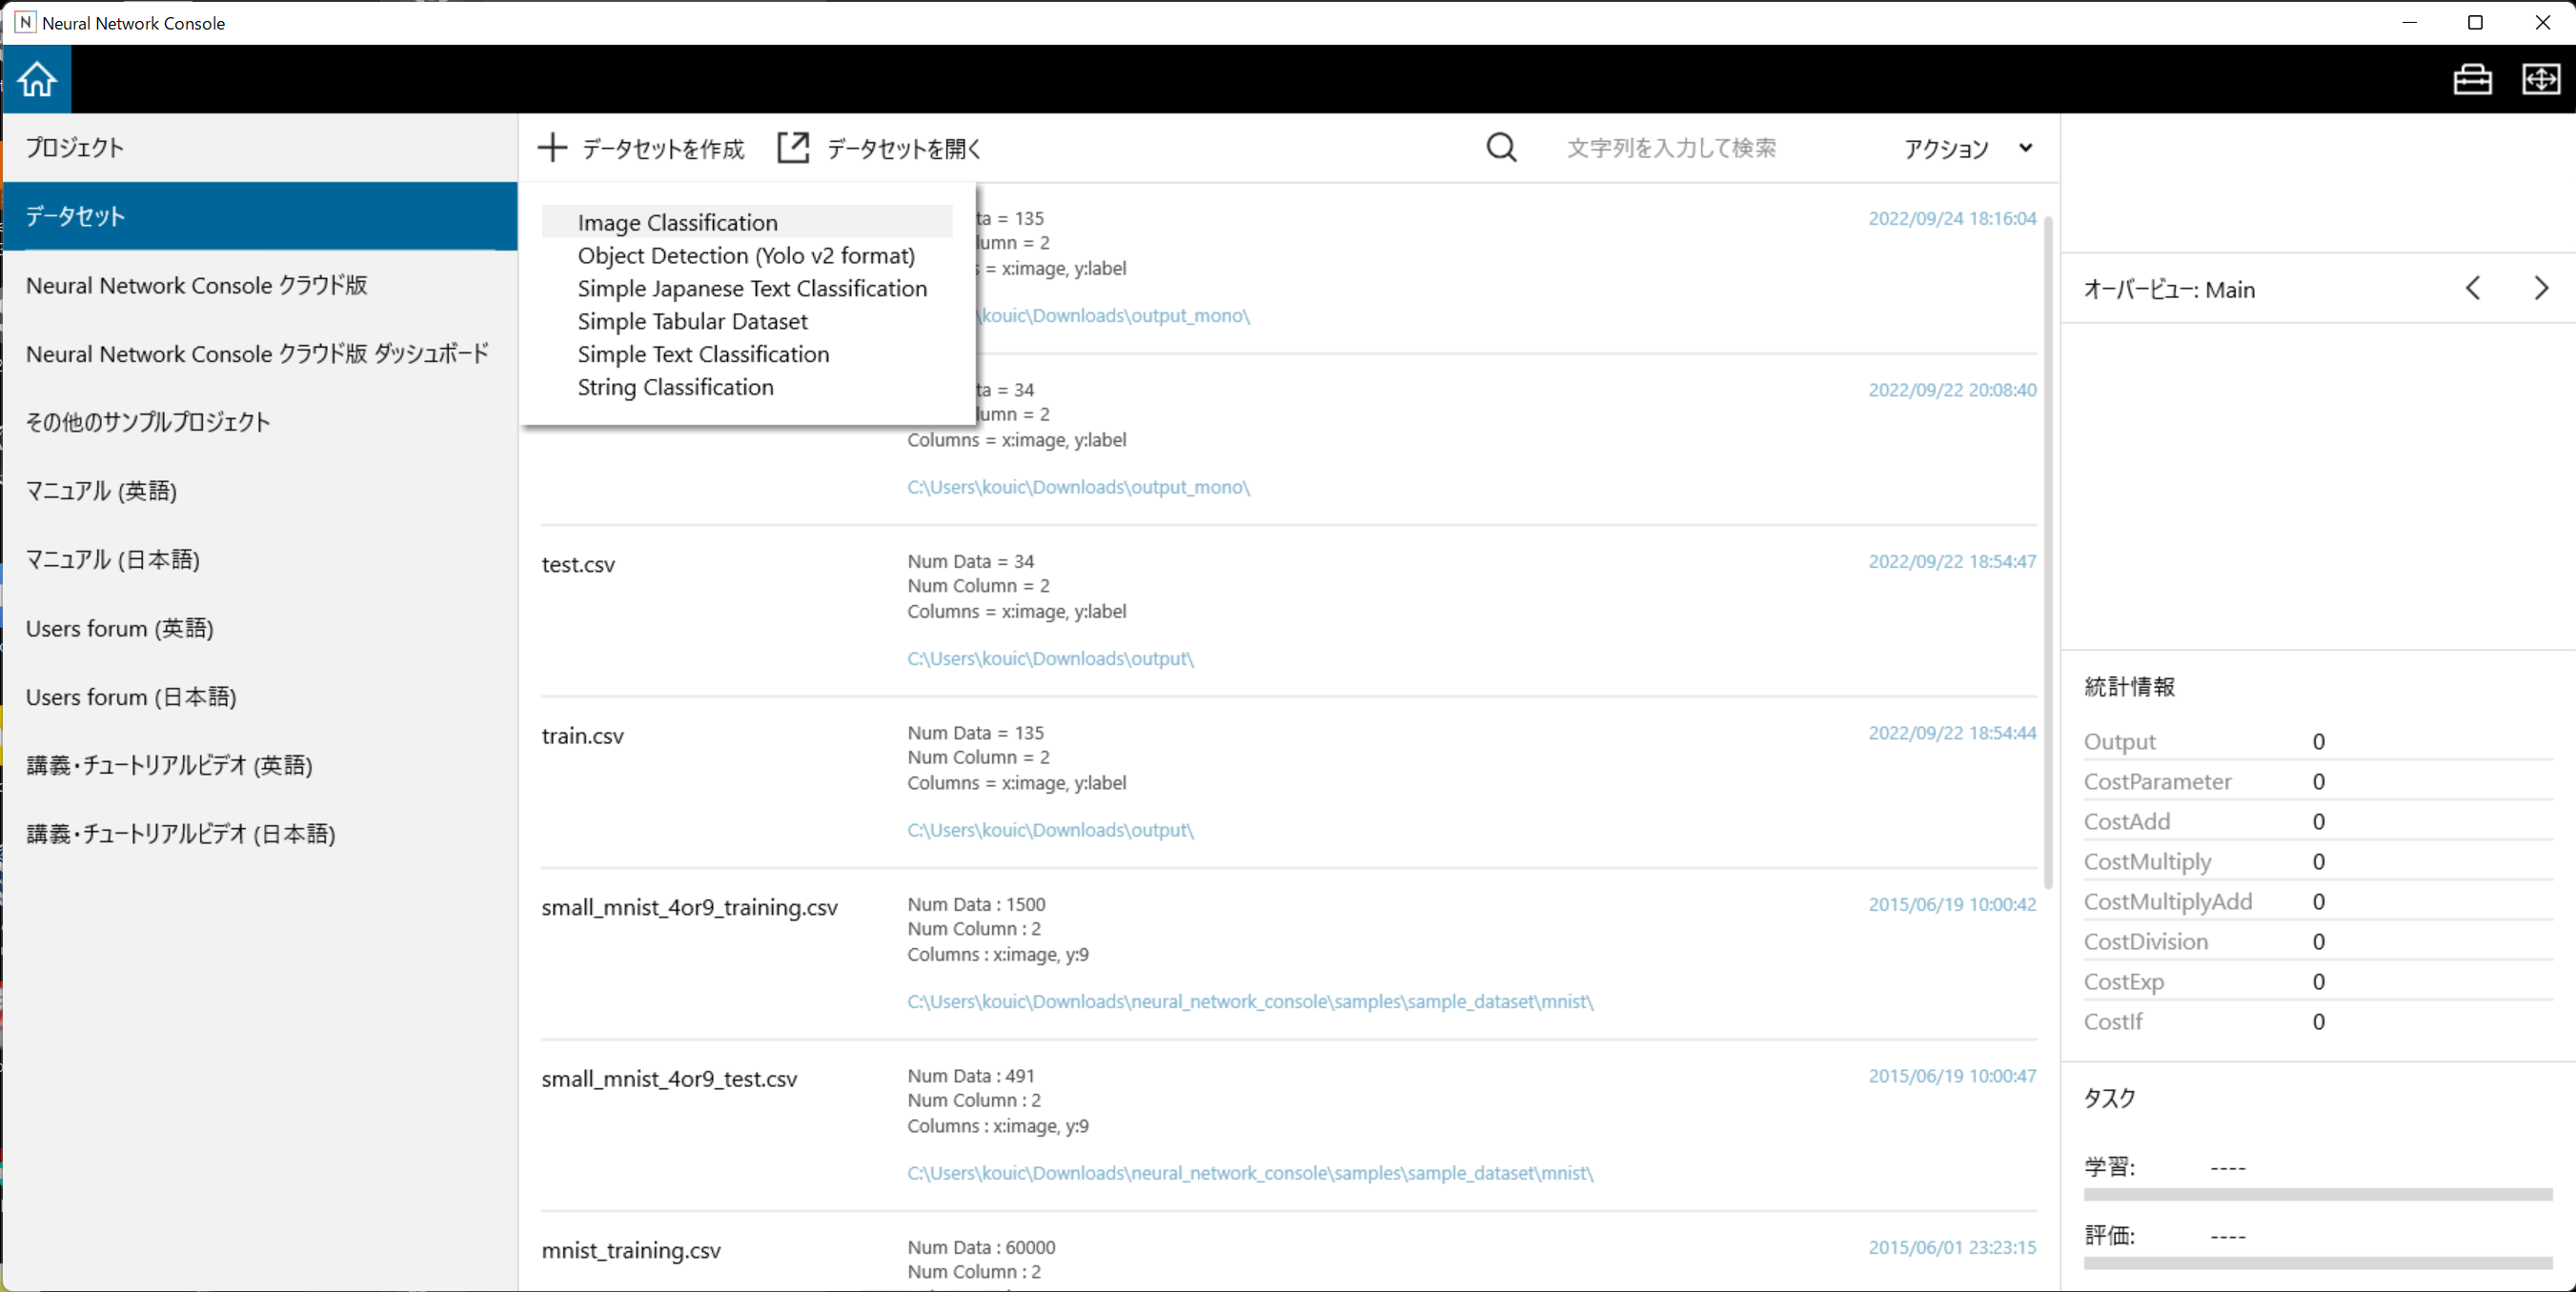Screen dimensions: 2576x1292
Task: Click the dataset list vertical scrollbar
Action: click(2047, 550)
